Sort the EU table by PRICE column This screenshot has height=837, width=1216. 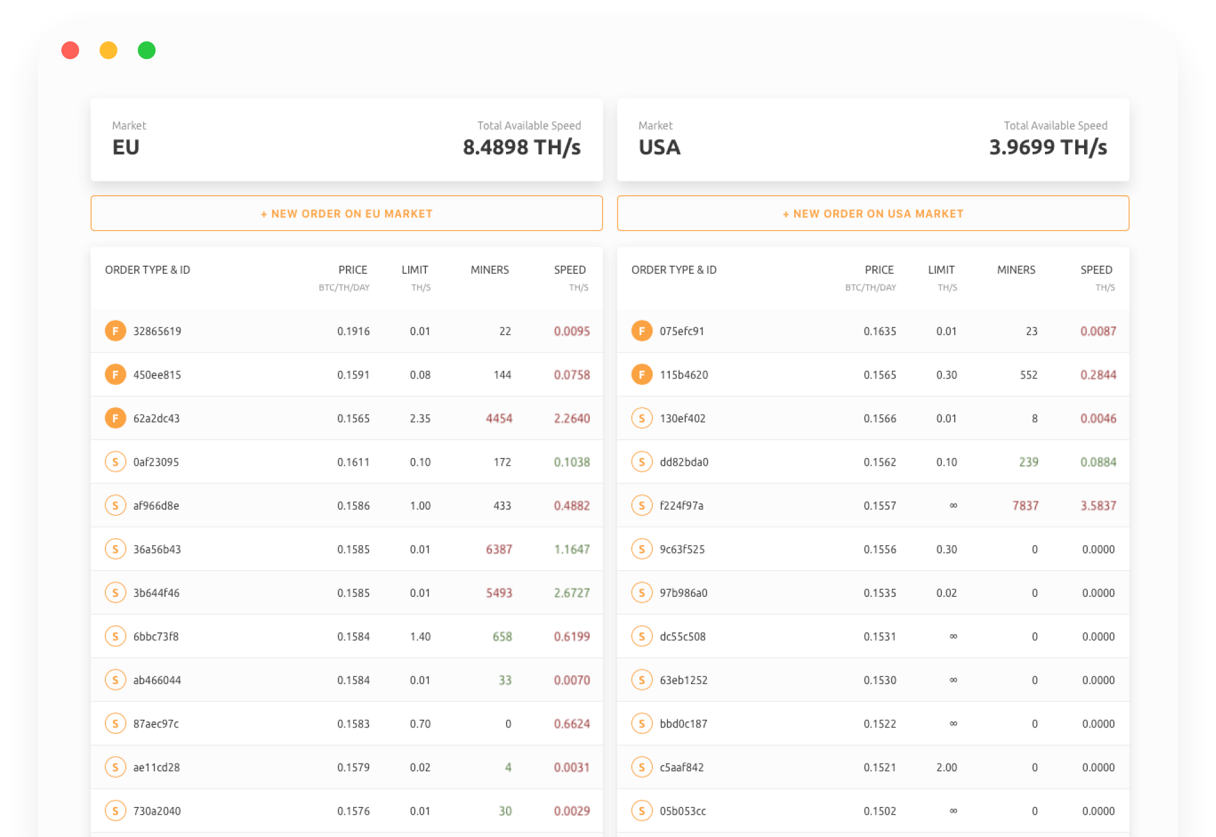(353, 269)
